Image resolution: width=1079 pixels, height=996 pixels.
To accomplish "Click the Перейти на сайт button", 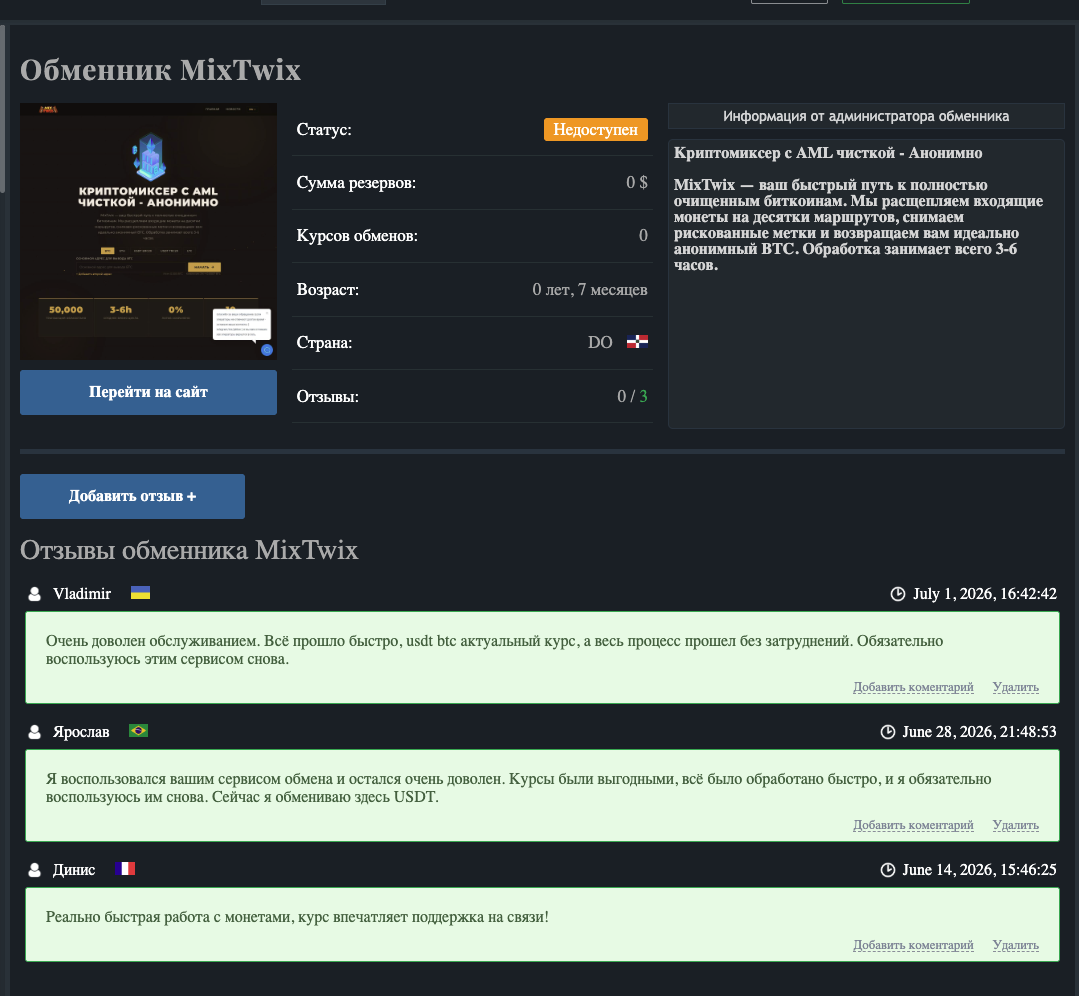I will [149, 392].
